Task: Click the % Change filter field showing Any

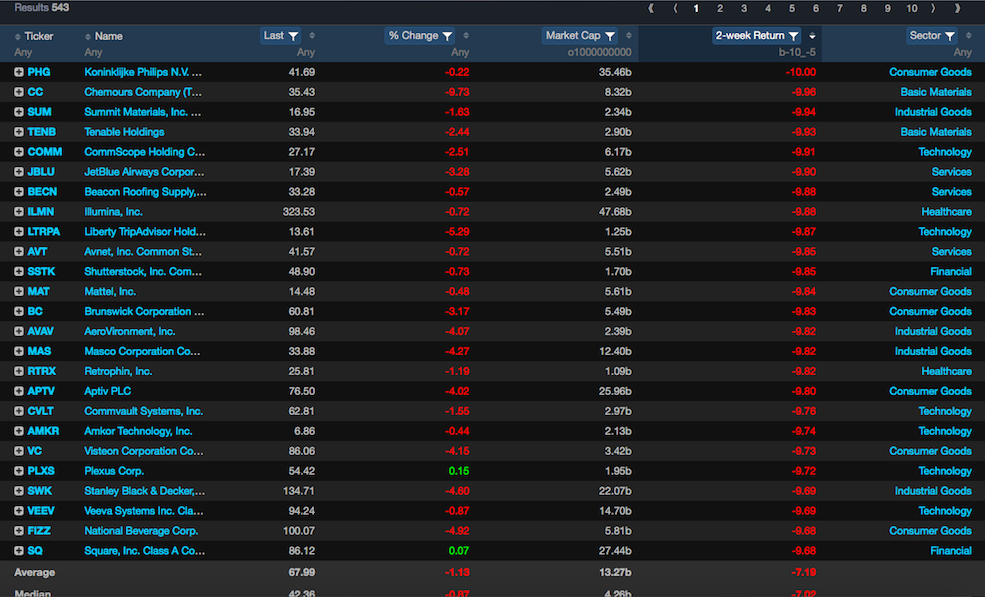Action: pyautogui.click(x=460, y=53)
